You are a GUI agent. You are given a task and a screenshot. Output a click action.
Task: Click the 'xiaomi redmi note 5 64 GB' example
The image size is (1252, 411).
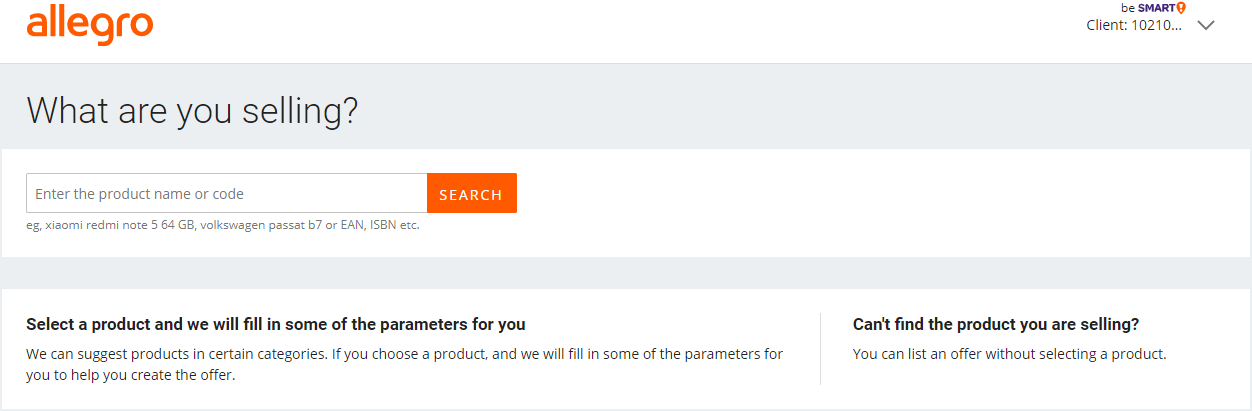120,226
